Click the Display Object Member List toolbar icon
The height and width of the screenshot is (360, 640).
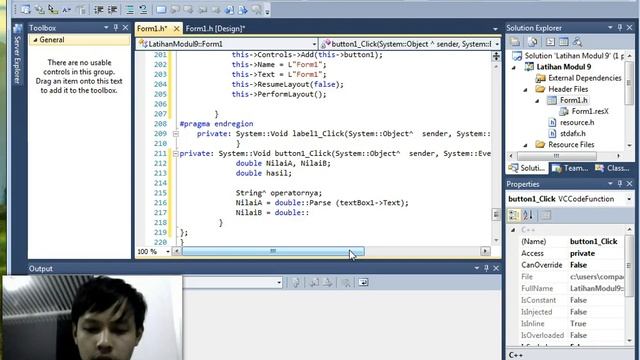pos(26,9)
